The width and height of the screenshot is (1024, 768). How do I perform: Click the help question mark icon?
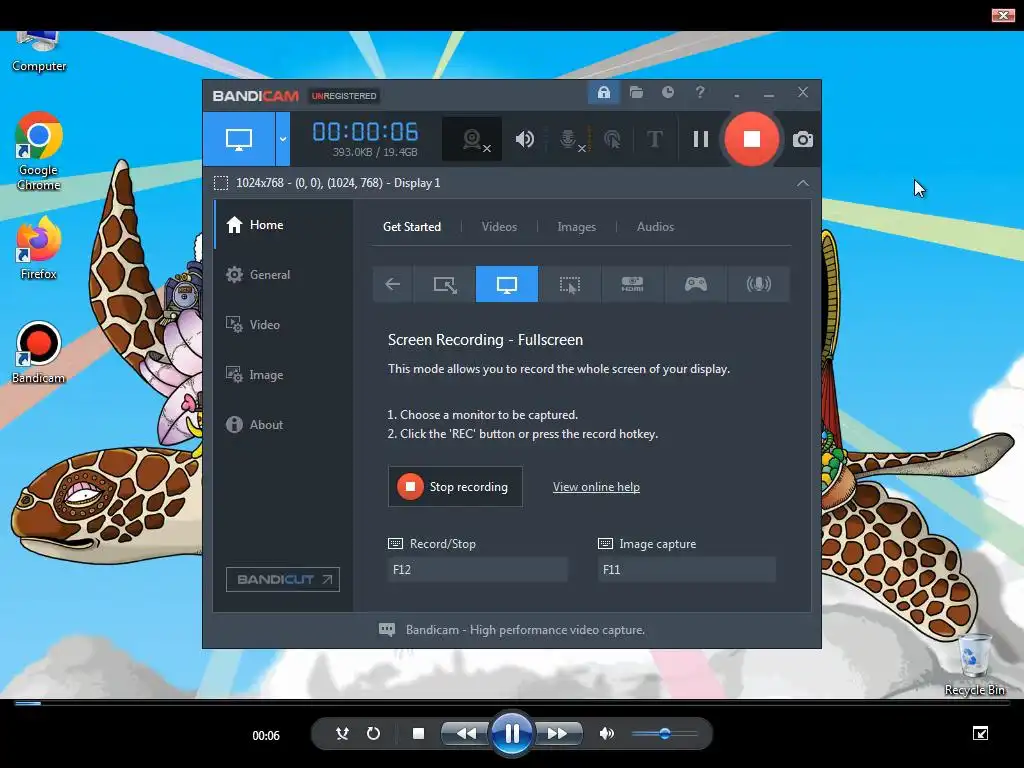[699, 92]
